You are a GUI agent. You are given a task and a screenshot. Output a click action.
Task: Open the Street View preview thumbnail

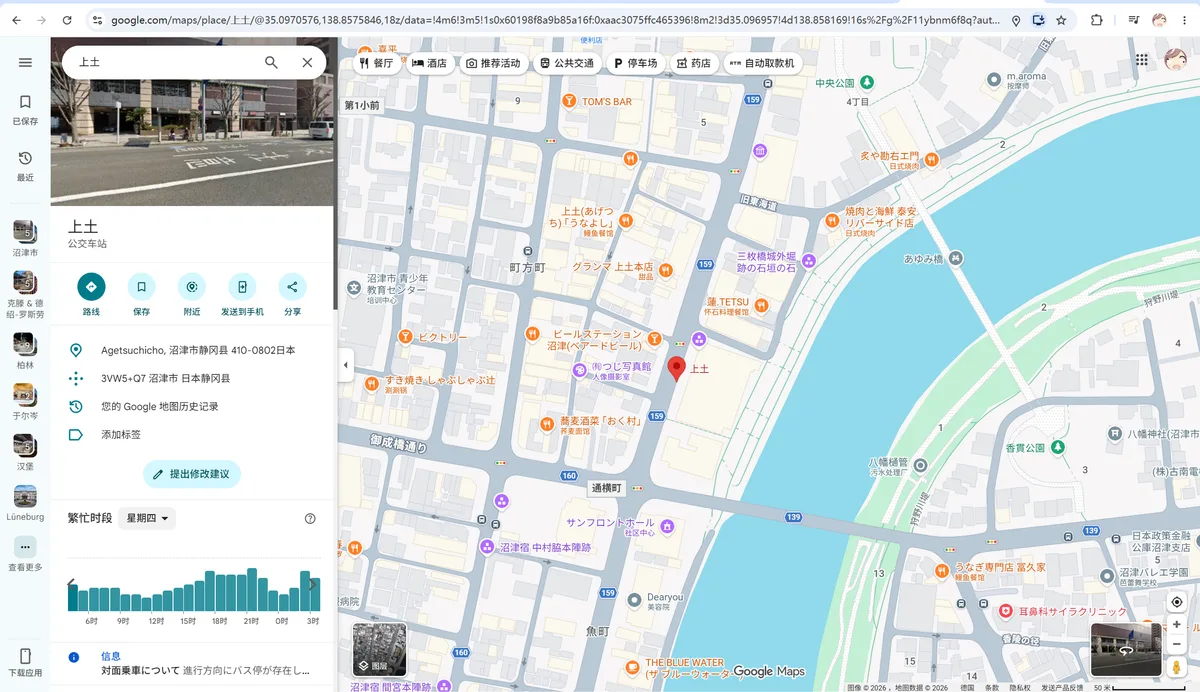tap(1126, 650)
